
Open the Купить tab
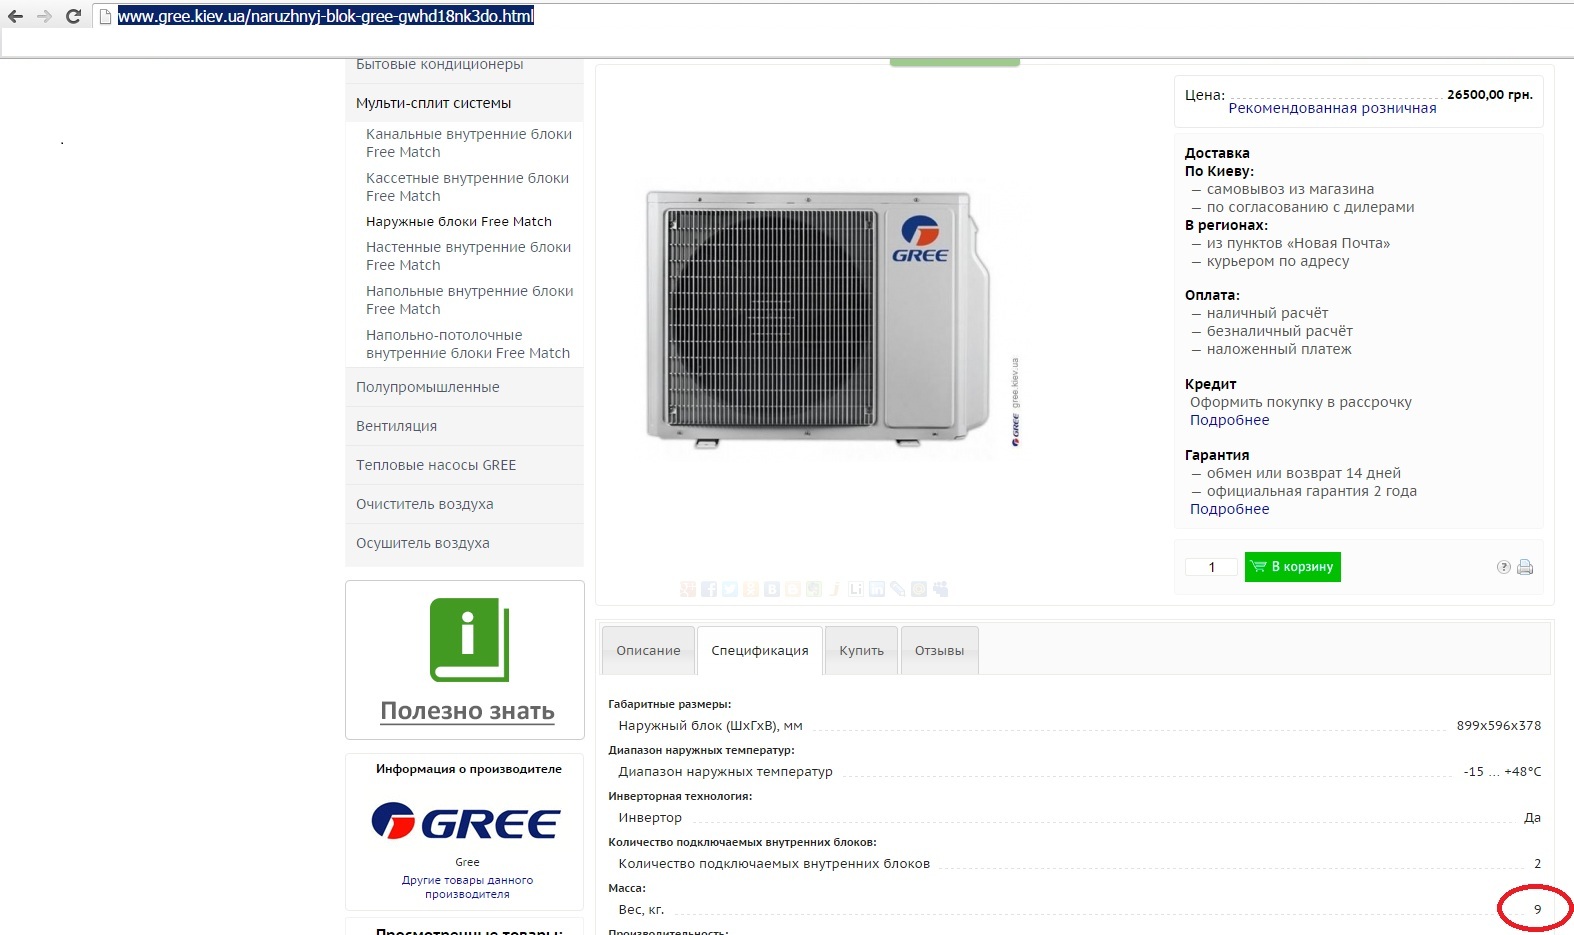(x=862, y=651)
